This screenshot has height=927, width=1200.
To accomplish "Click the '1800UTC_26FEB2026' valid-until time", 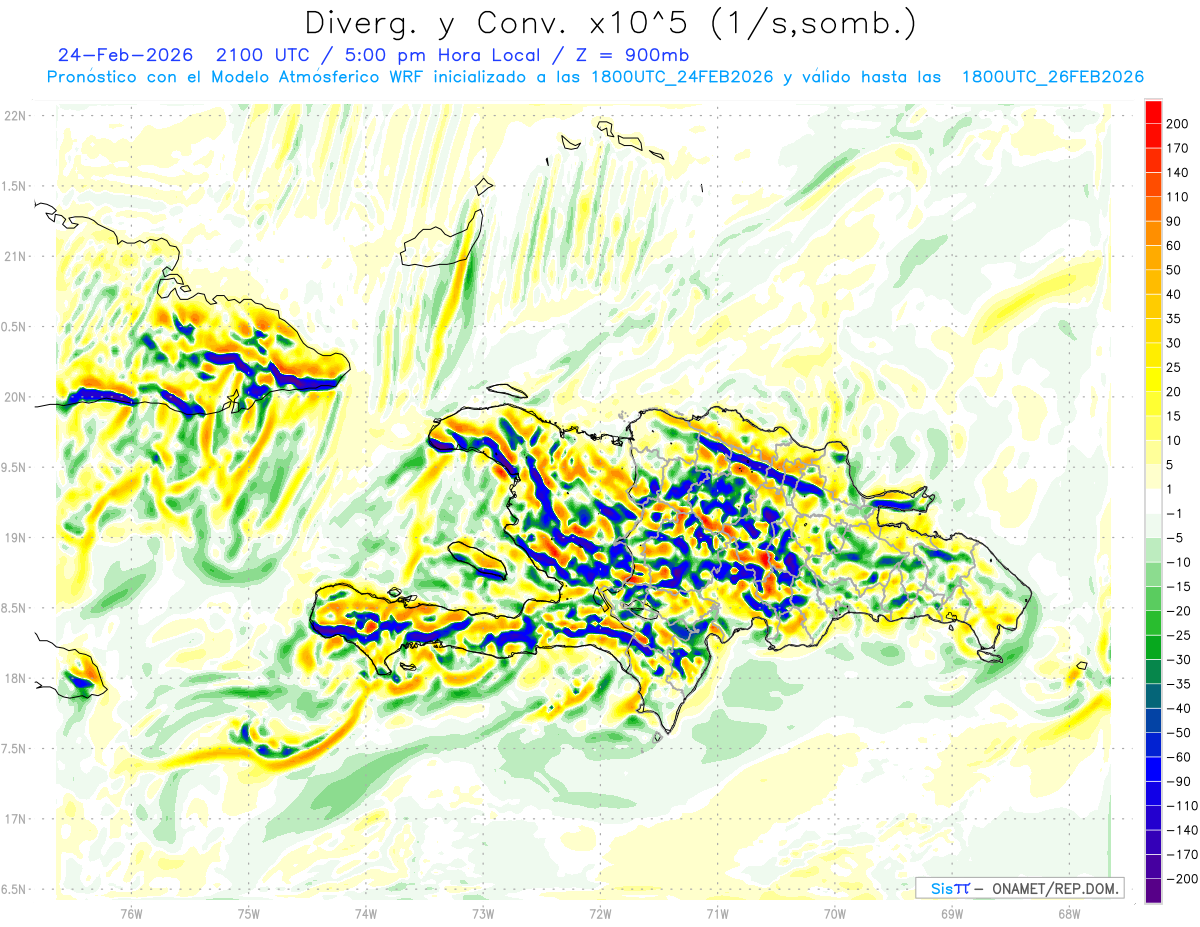I will 1052,76.
